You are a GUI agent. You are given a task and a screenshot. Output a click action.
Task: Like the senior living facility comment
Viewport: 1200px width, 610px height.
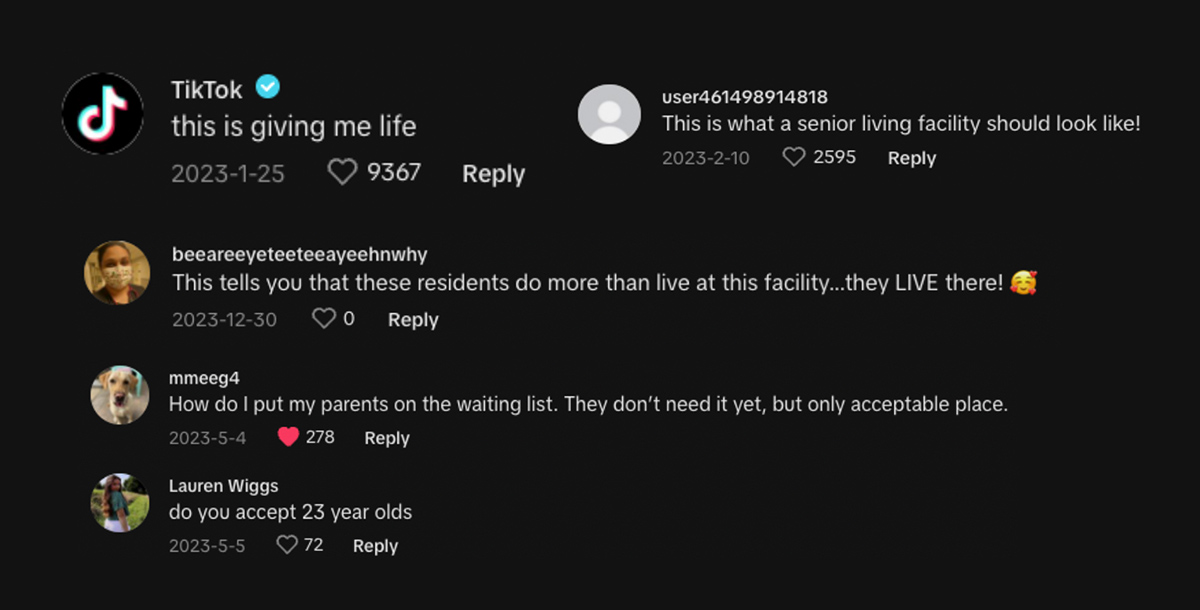click(793, 157)
